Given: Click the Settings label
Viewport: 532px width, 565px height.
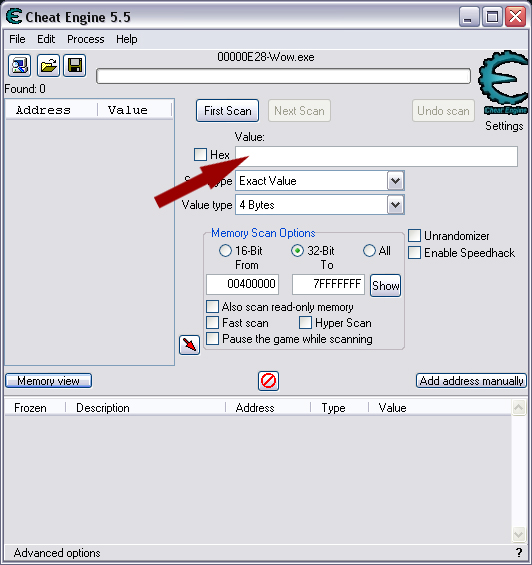Looking at the screenshot, I should click(504, 126).
